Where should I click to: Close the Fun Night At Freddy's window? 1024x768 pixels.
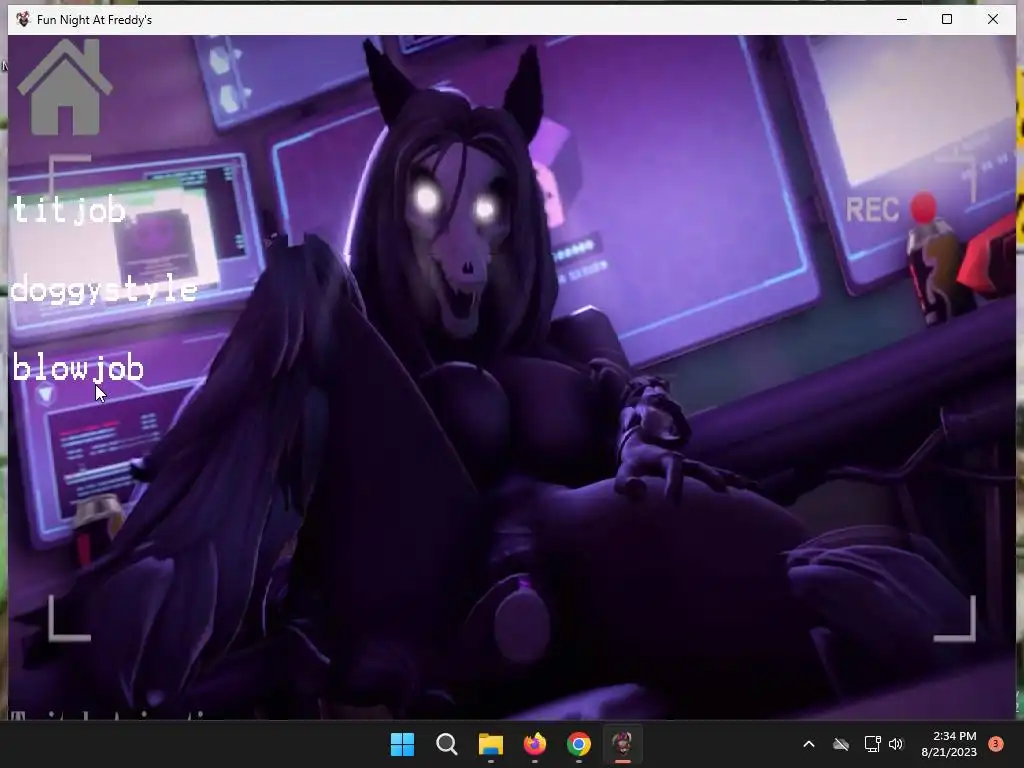(993, 19)
